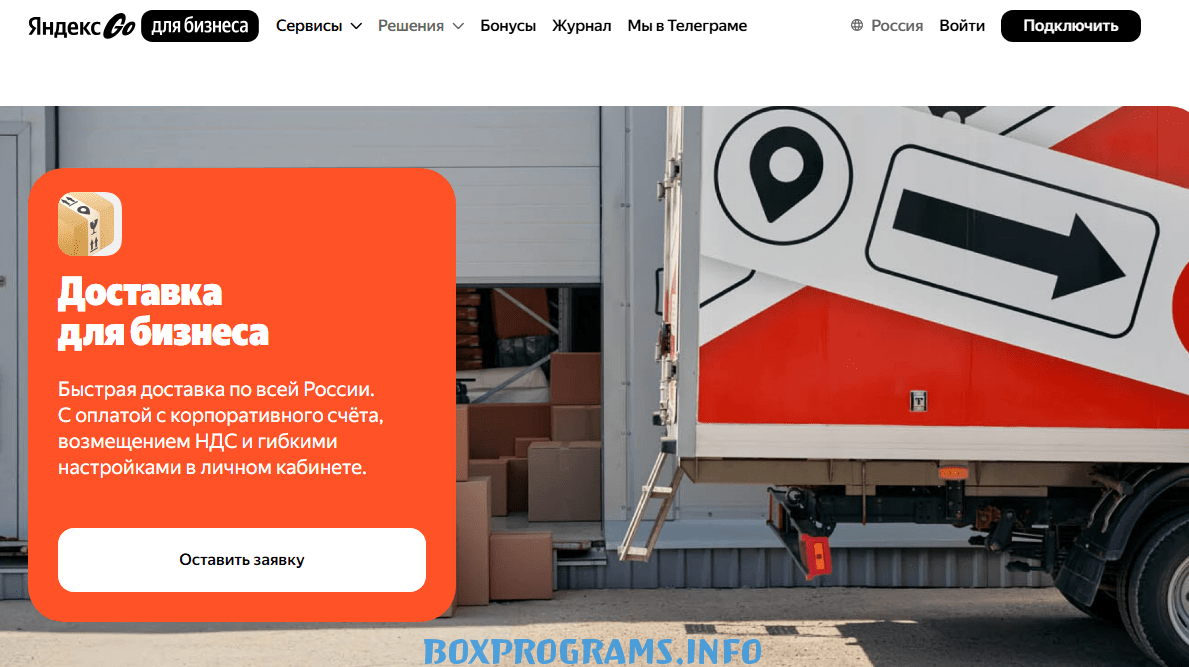Expand the Решения dropdown chevron
Image resolution: width=1189 pixels, height=667 pixels.
[x=458, y=27]
